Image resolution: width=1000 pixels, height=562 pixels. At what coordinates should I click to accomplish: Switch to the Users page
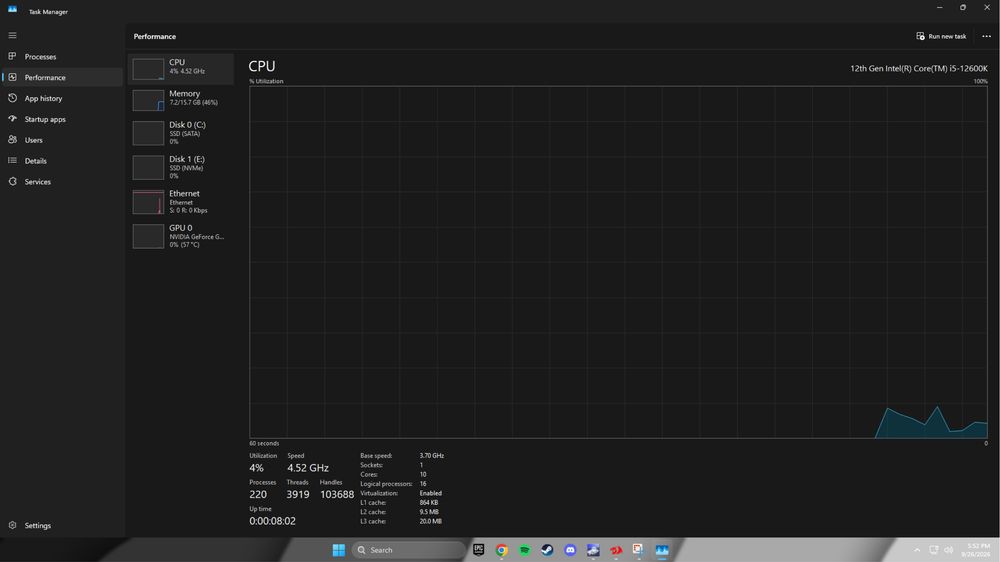click(62, 140)
